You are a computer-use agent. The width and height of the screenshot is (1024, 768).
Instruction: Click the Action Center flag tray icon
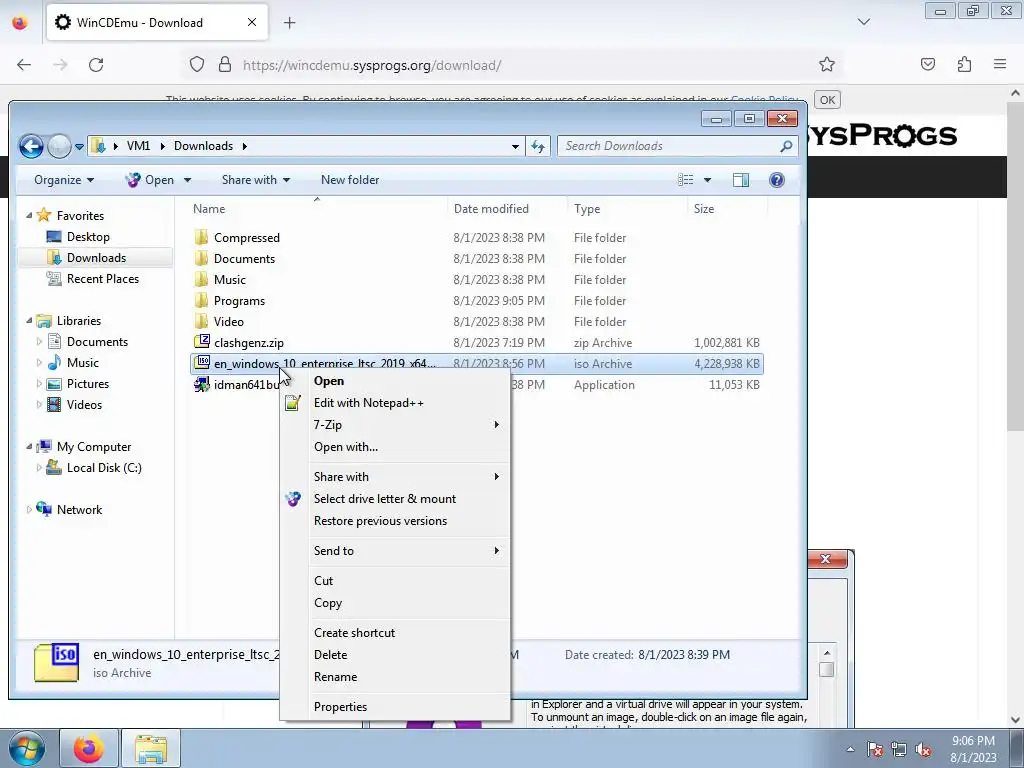tap(874, 750)
